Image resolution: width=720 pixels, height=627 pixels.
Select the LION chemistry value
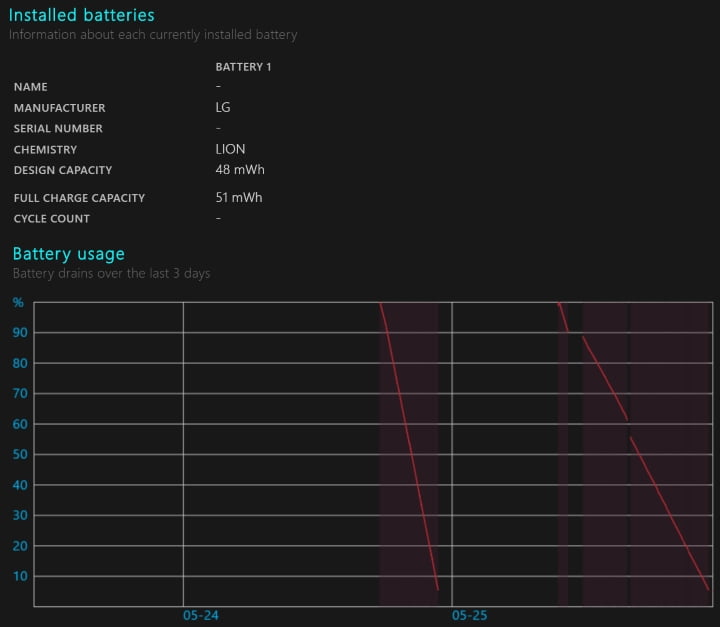pos(230,150)
